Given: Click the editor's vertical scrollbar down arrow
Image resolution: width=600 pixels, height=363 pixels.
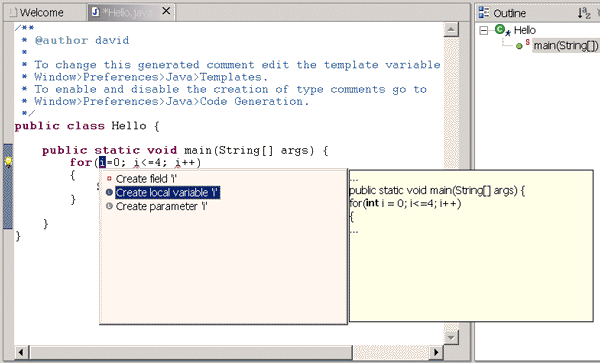Looking at the screenshot, I should (x=452, y=337).
